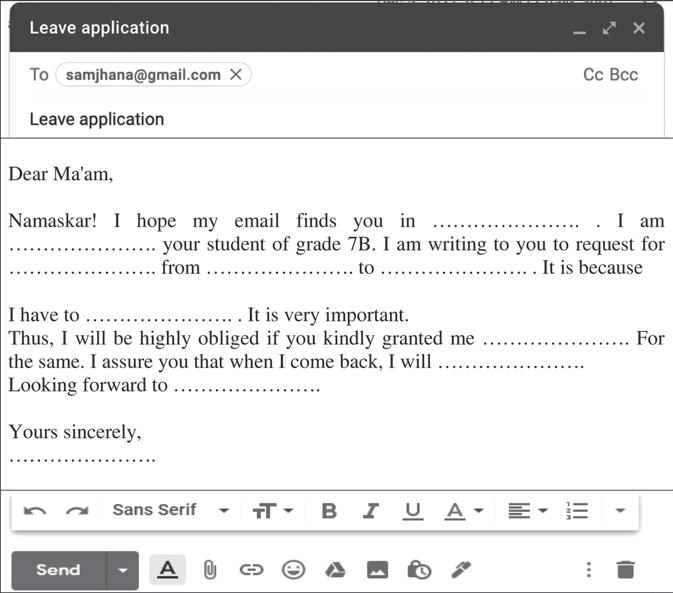Screen dimensions: 673x593
Task: Discard the draft with trash icon
Action: (x=625, y=570)
